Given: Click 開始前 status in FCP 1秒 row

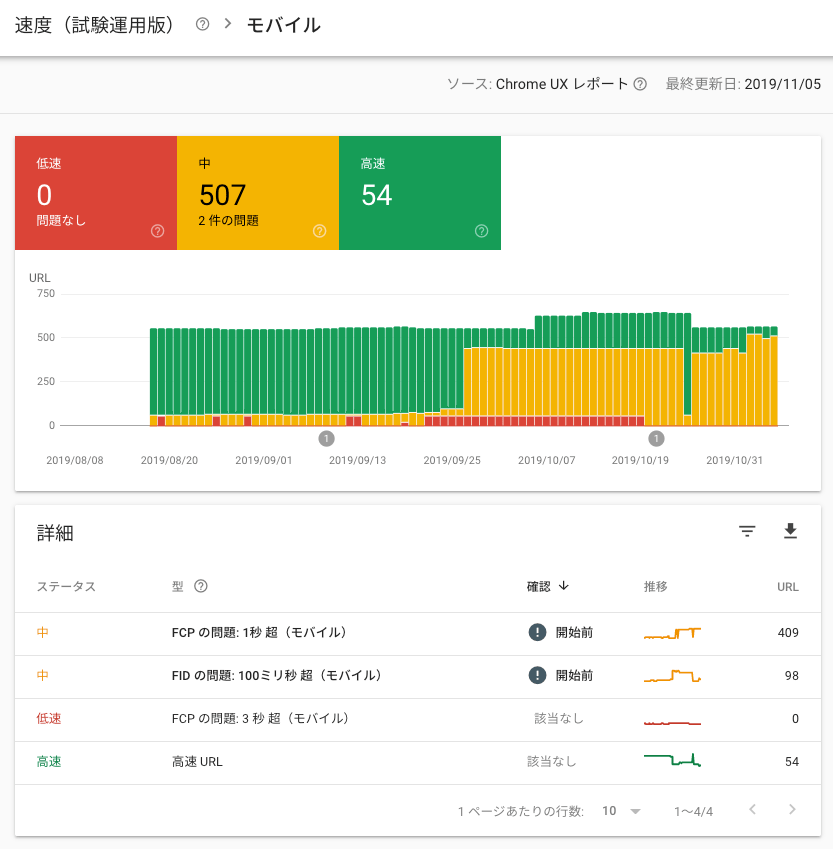Looking at the screenshot, I should (x=574, y=632).
